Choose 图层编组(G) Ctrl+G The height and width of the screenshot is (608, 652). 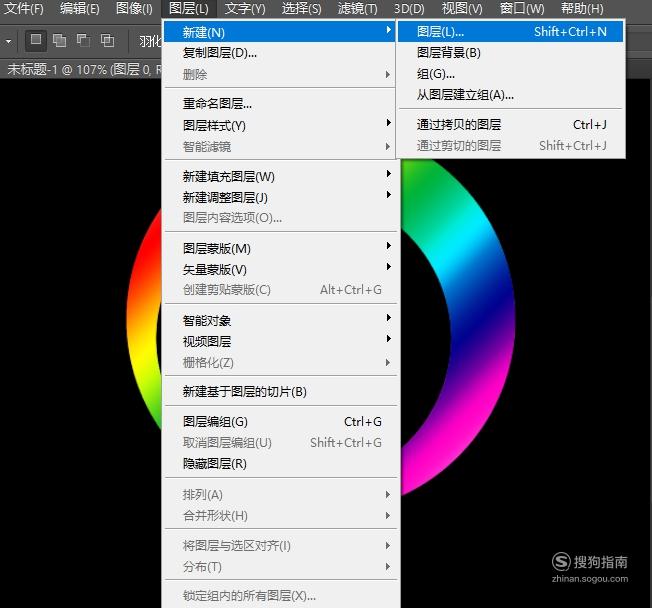pyautogui.click(x=279, y=422)
